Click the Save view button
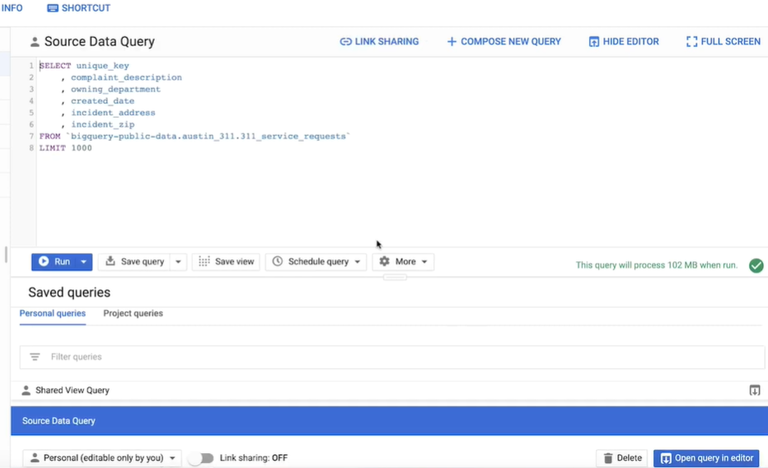The width and height of the screenshot is (768, 468). 226,262
